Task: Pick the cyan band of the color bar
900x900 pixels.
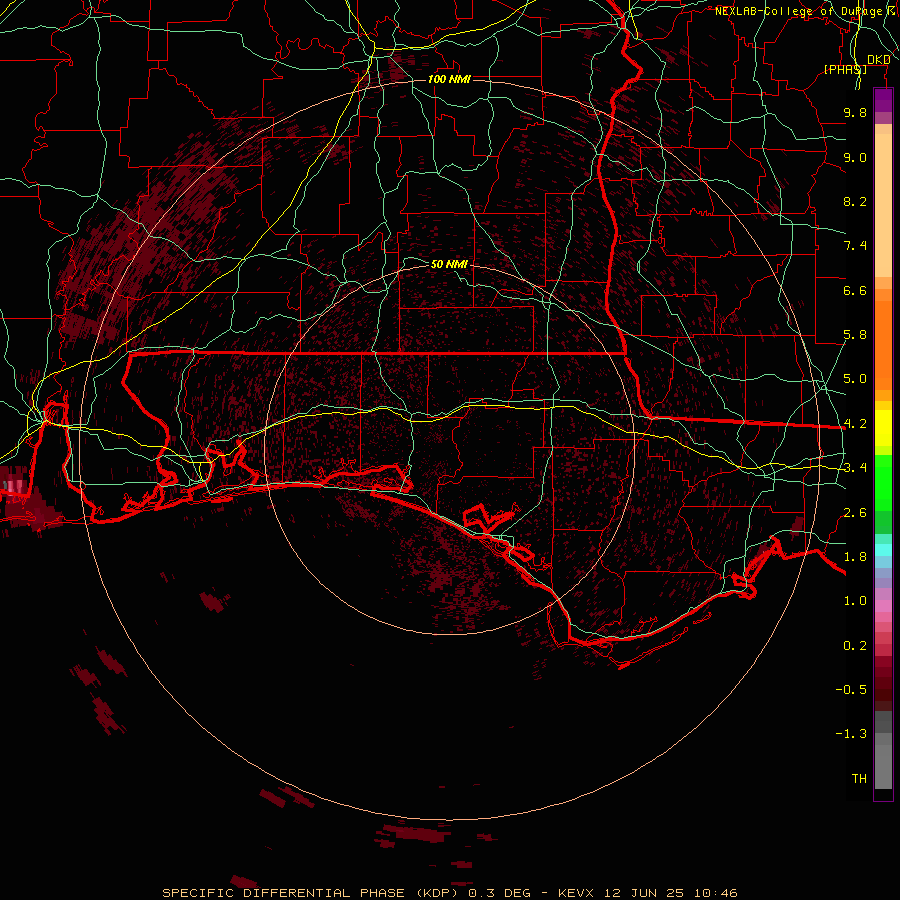Action: (883, 550)
